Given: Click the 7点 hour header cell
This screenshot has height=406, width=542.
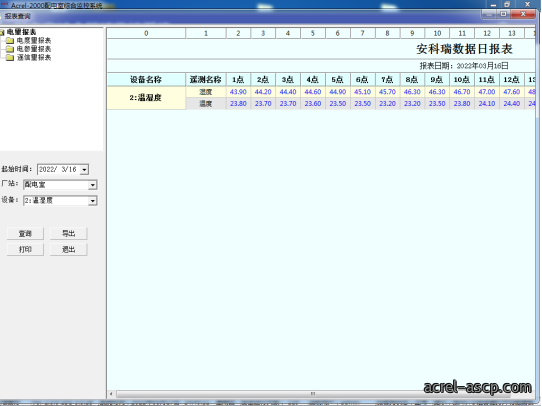Looking at the screenshot, I should click(387, 79).
